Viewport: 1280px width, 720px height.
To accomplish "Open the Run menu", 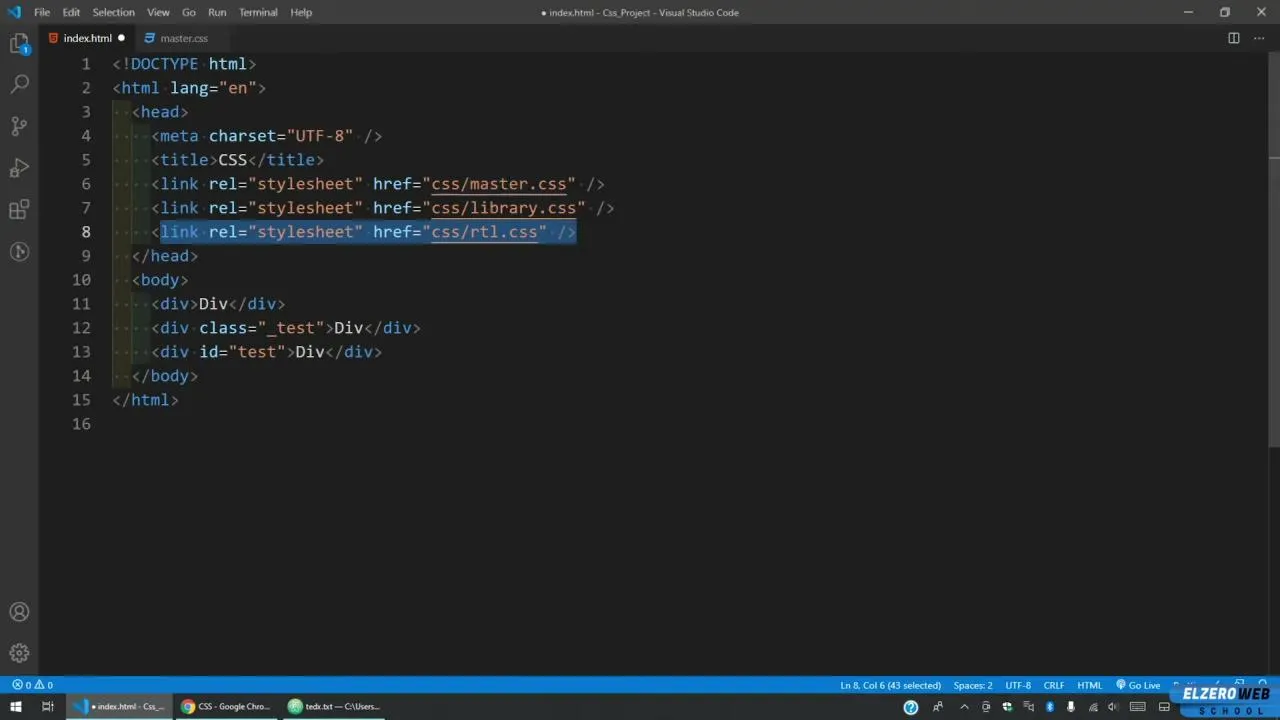I will 217,12.
